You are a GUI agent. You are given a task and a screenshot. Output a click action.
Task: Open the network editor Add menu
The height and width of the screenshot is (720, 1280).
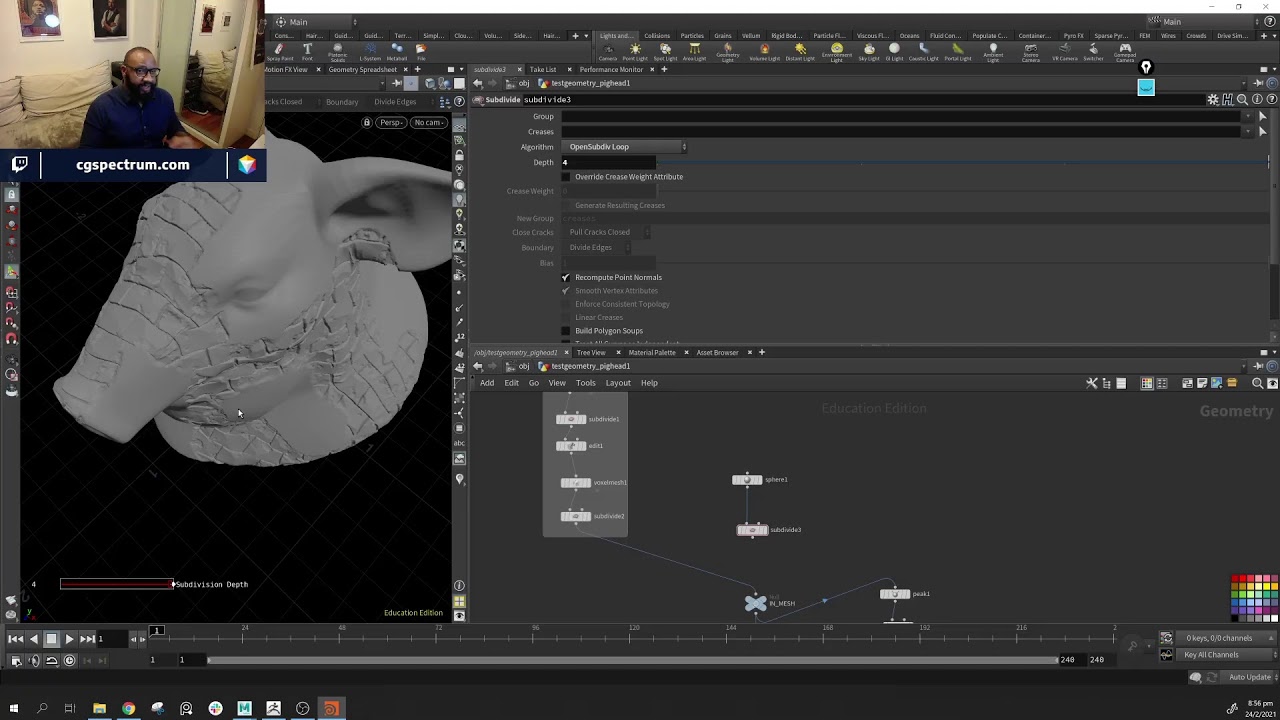click(x=487, y=383)
